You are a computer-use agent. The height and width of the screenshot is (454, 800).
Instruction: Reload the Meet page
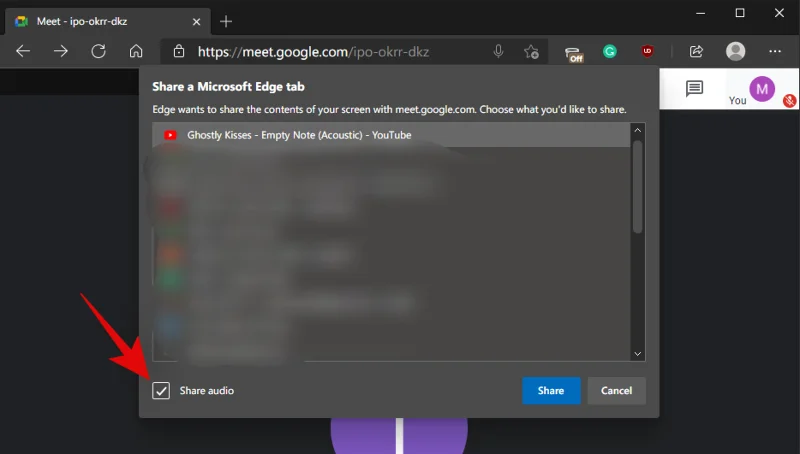[x=98, y=51]
